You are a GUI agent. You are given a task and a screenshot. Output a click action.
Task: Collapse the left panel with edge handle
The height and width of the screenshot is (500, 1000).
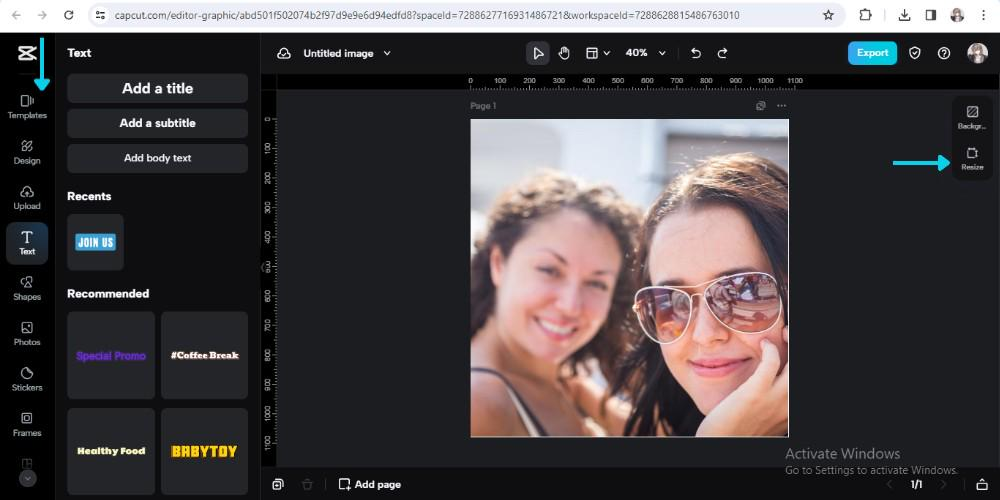[x=262, y=268]
